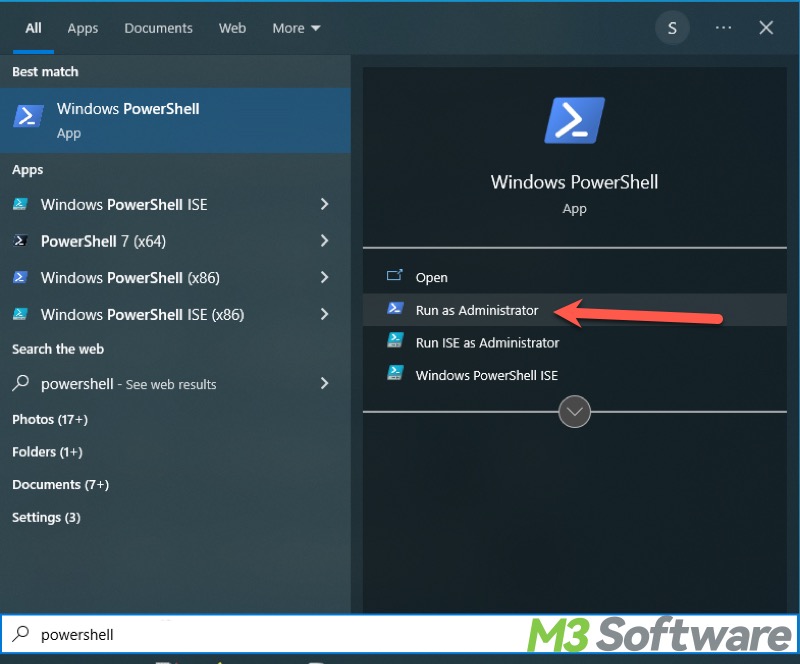Show Photos (17+) results

pyautogui.click(x=50, y=419)
